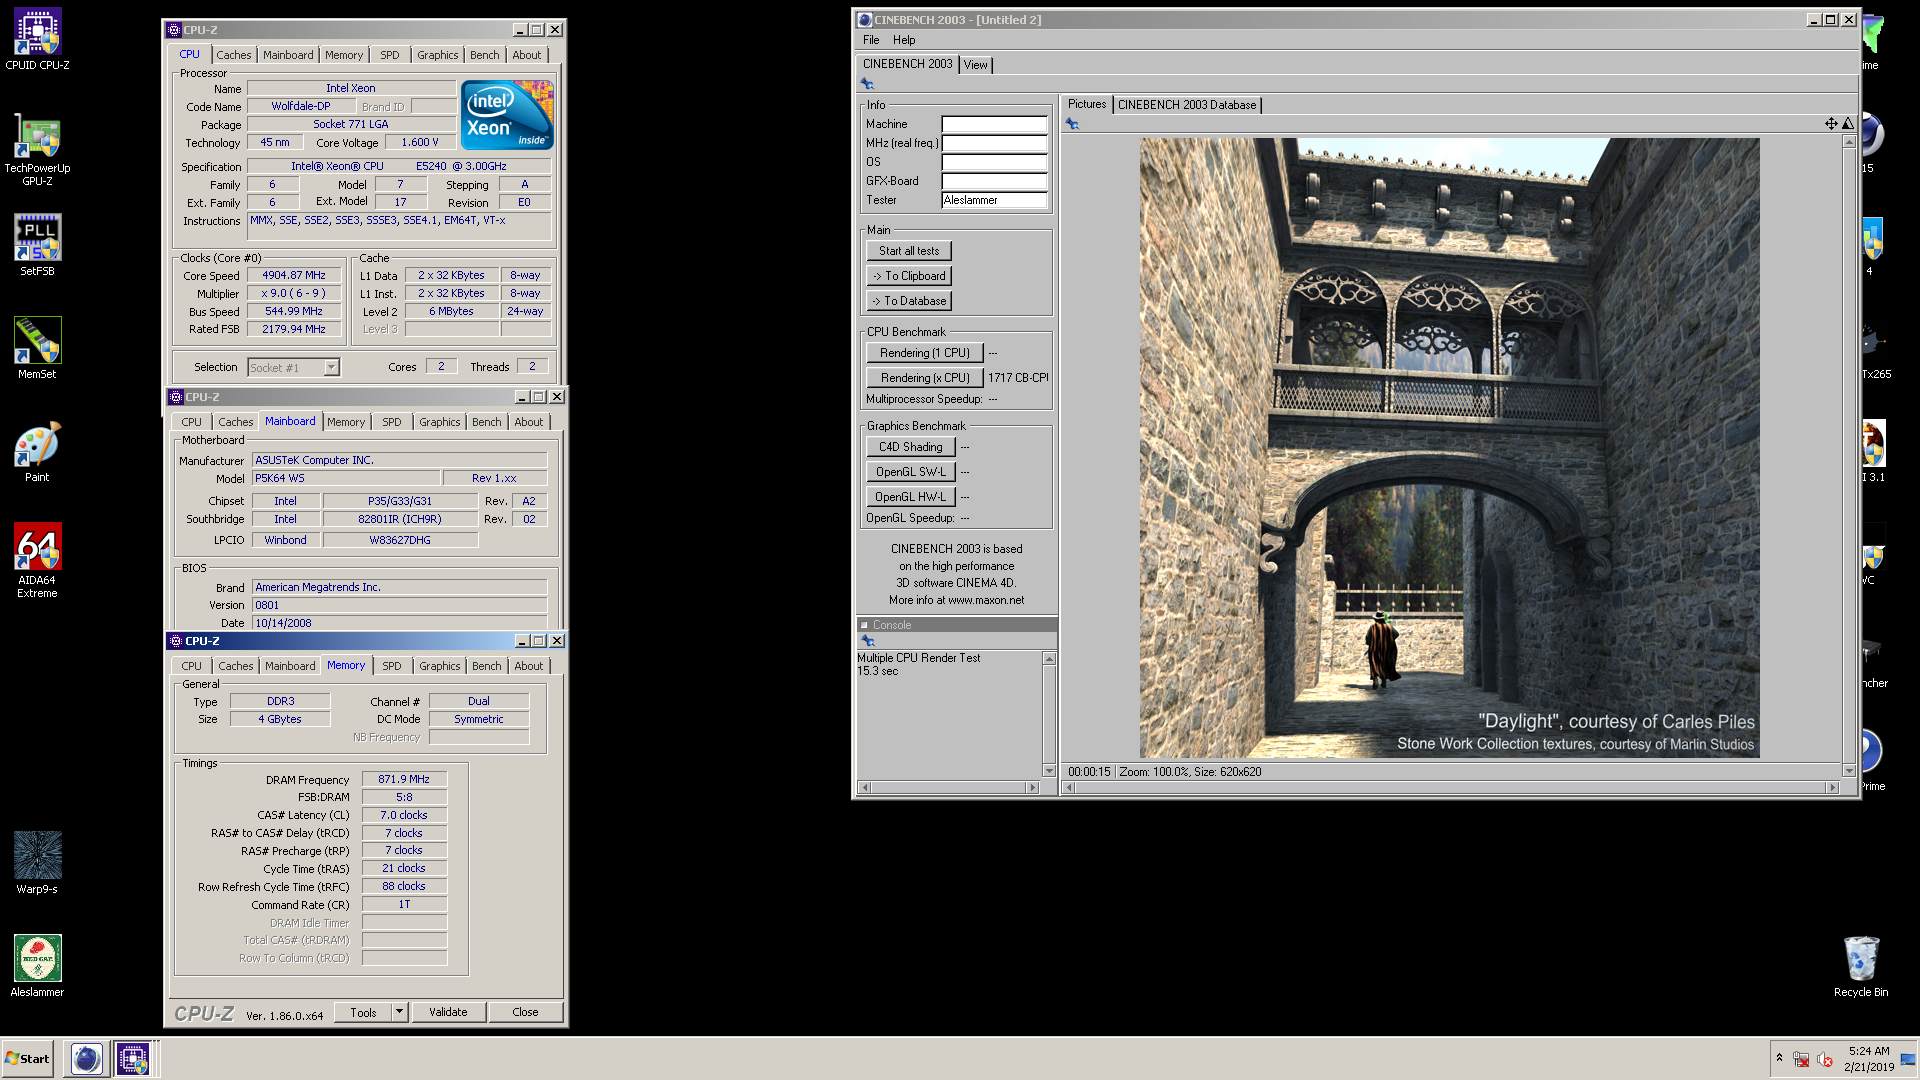
Task: Click the Windows Start button
Action: (27, 1059)
